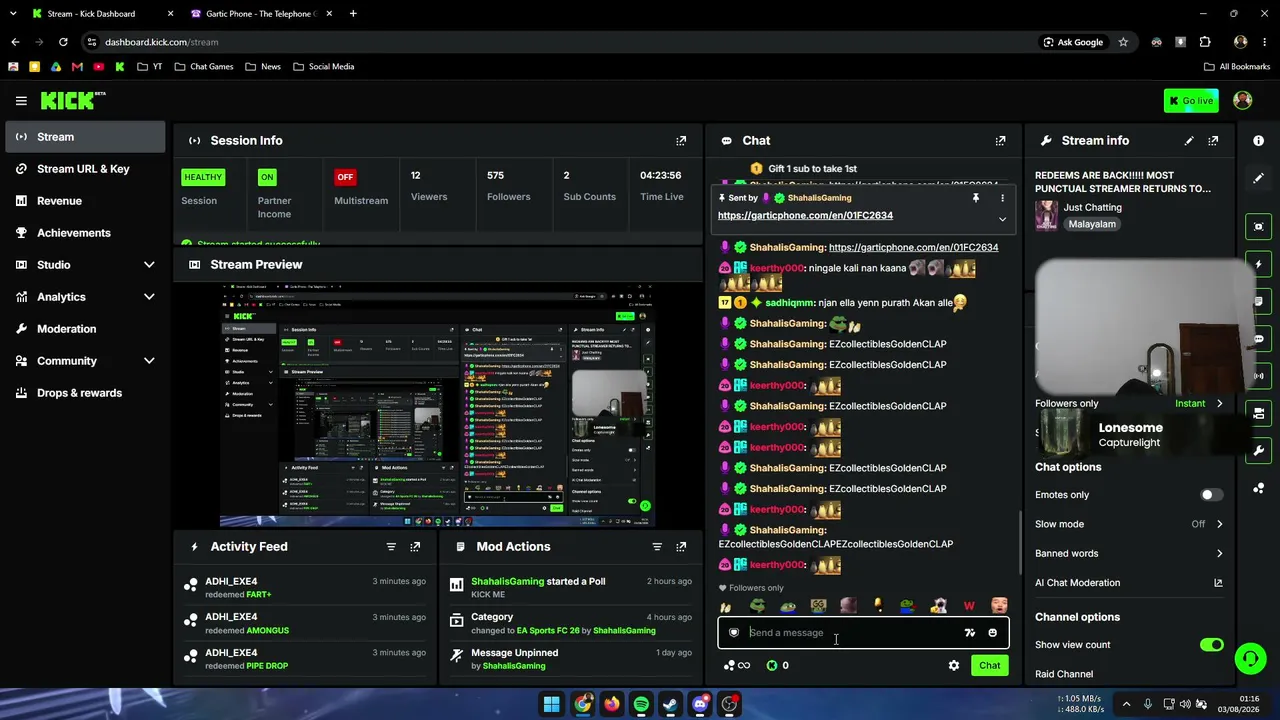Switch to Gartic Phone browser tab
This screenshot has width=1280, height=720.
[x=261, y=14]
